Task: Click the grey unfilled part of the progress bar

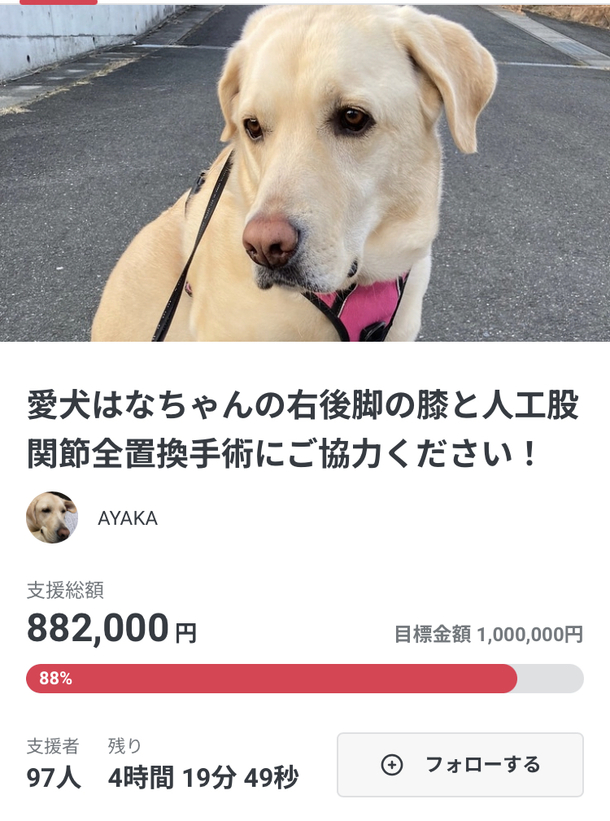Action: [x=550, y=679]
